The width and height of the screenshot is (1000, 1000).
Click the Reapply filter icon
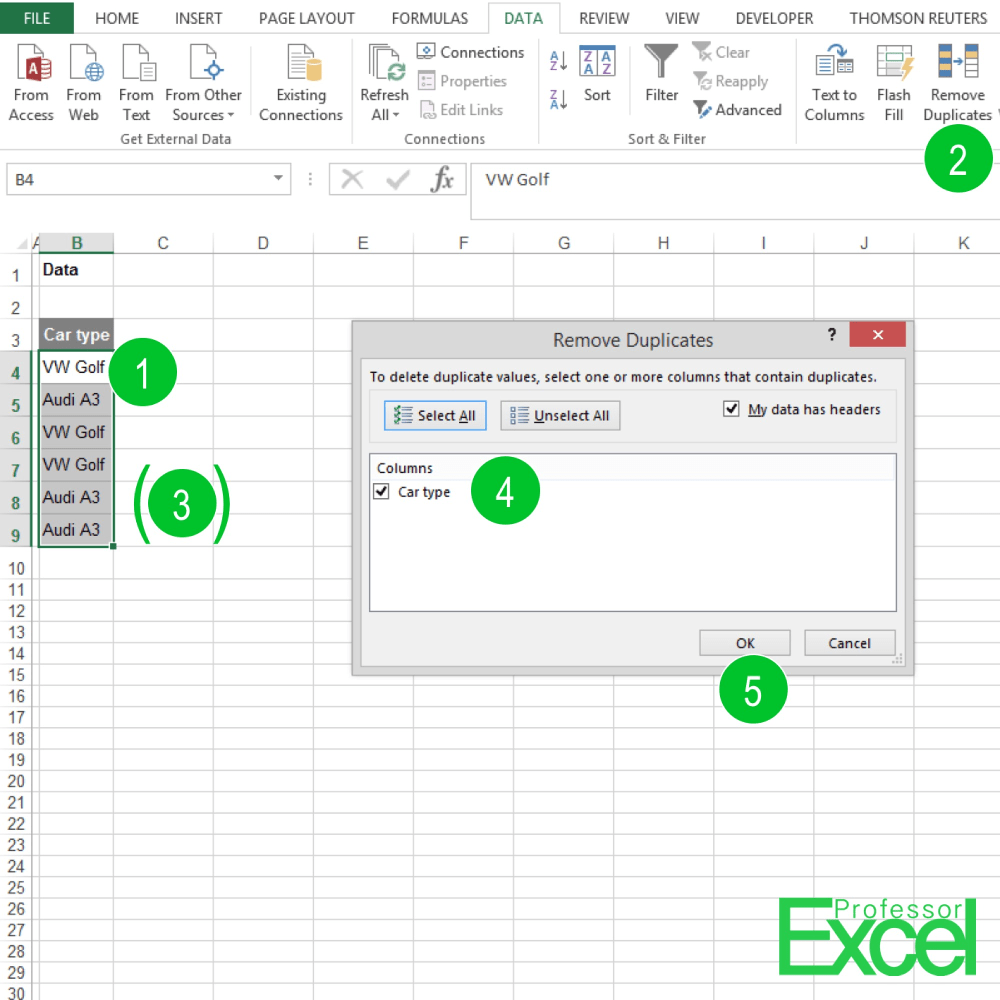702,81
